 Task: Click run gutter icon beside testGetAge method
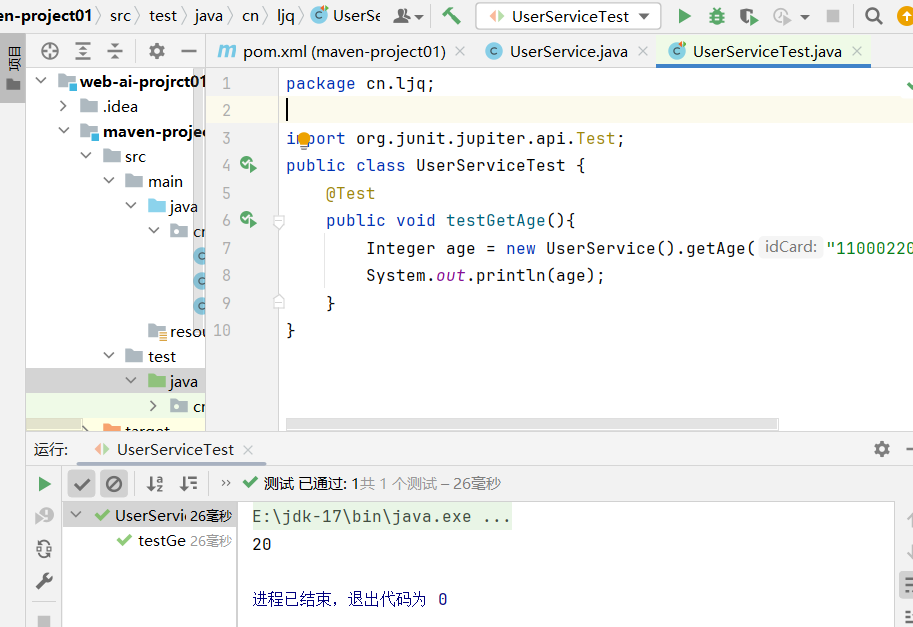(x=248, y=219)
